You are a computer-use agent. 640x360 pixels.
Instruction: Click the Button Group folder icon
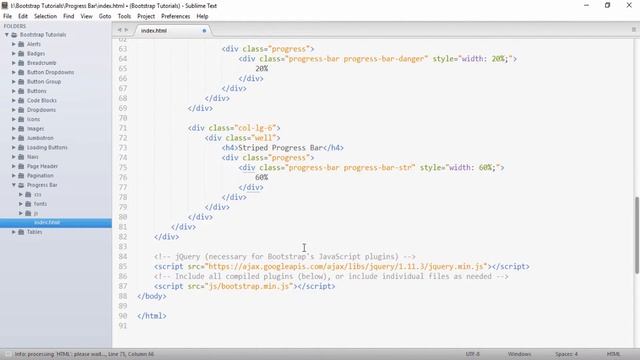coord(21,82)
